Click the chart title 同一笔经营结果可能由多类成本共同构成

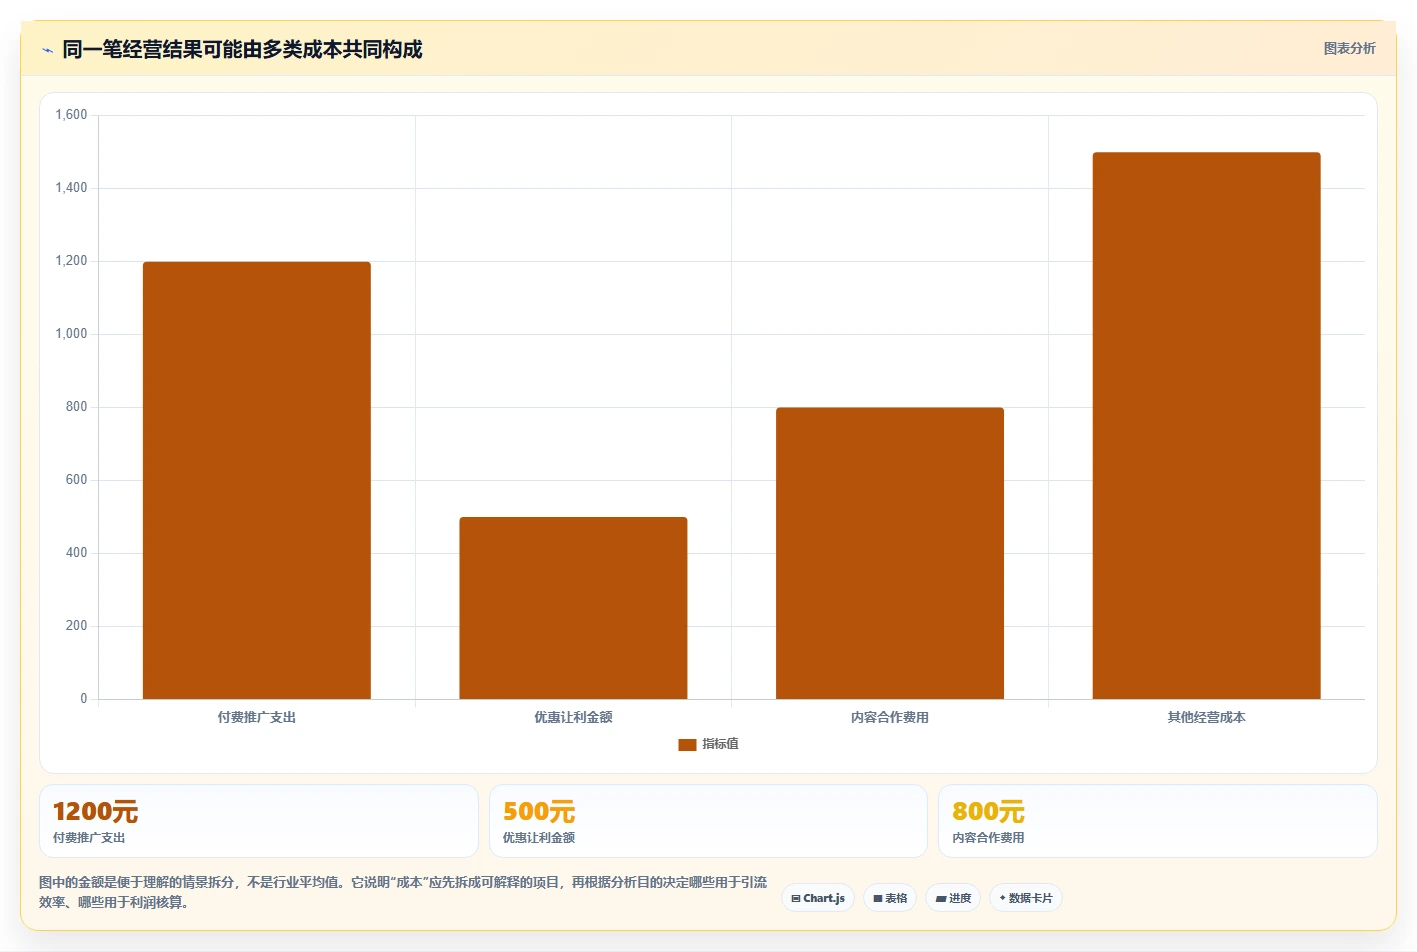click(242, 49)
